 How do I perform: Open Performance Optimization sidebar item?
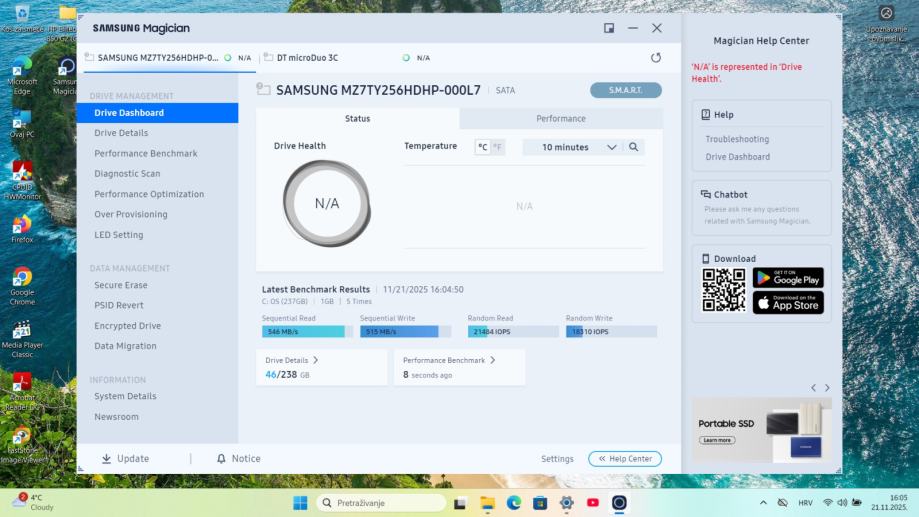[149, 194]
